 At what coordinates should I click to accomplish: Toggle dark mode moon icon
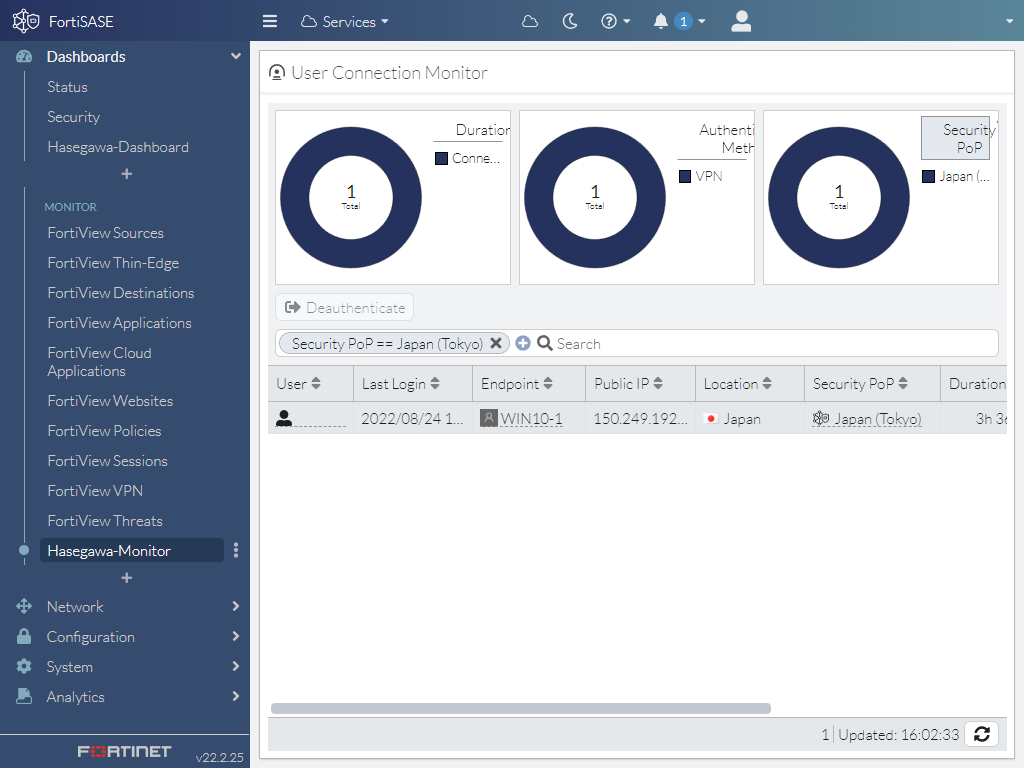pos(570,21)
